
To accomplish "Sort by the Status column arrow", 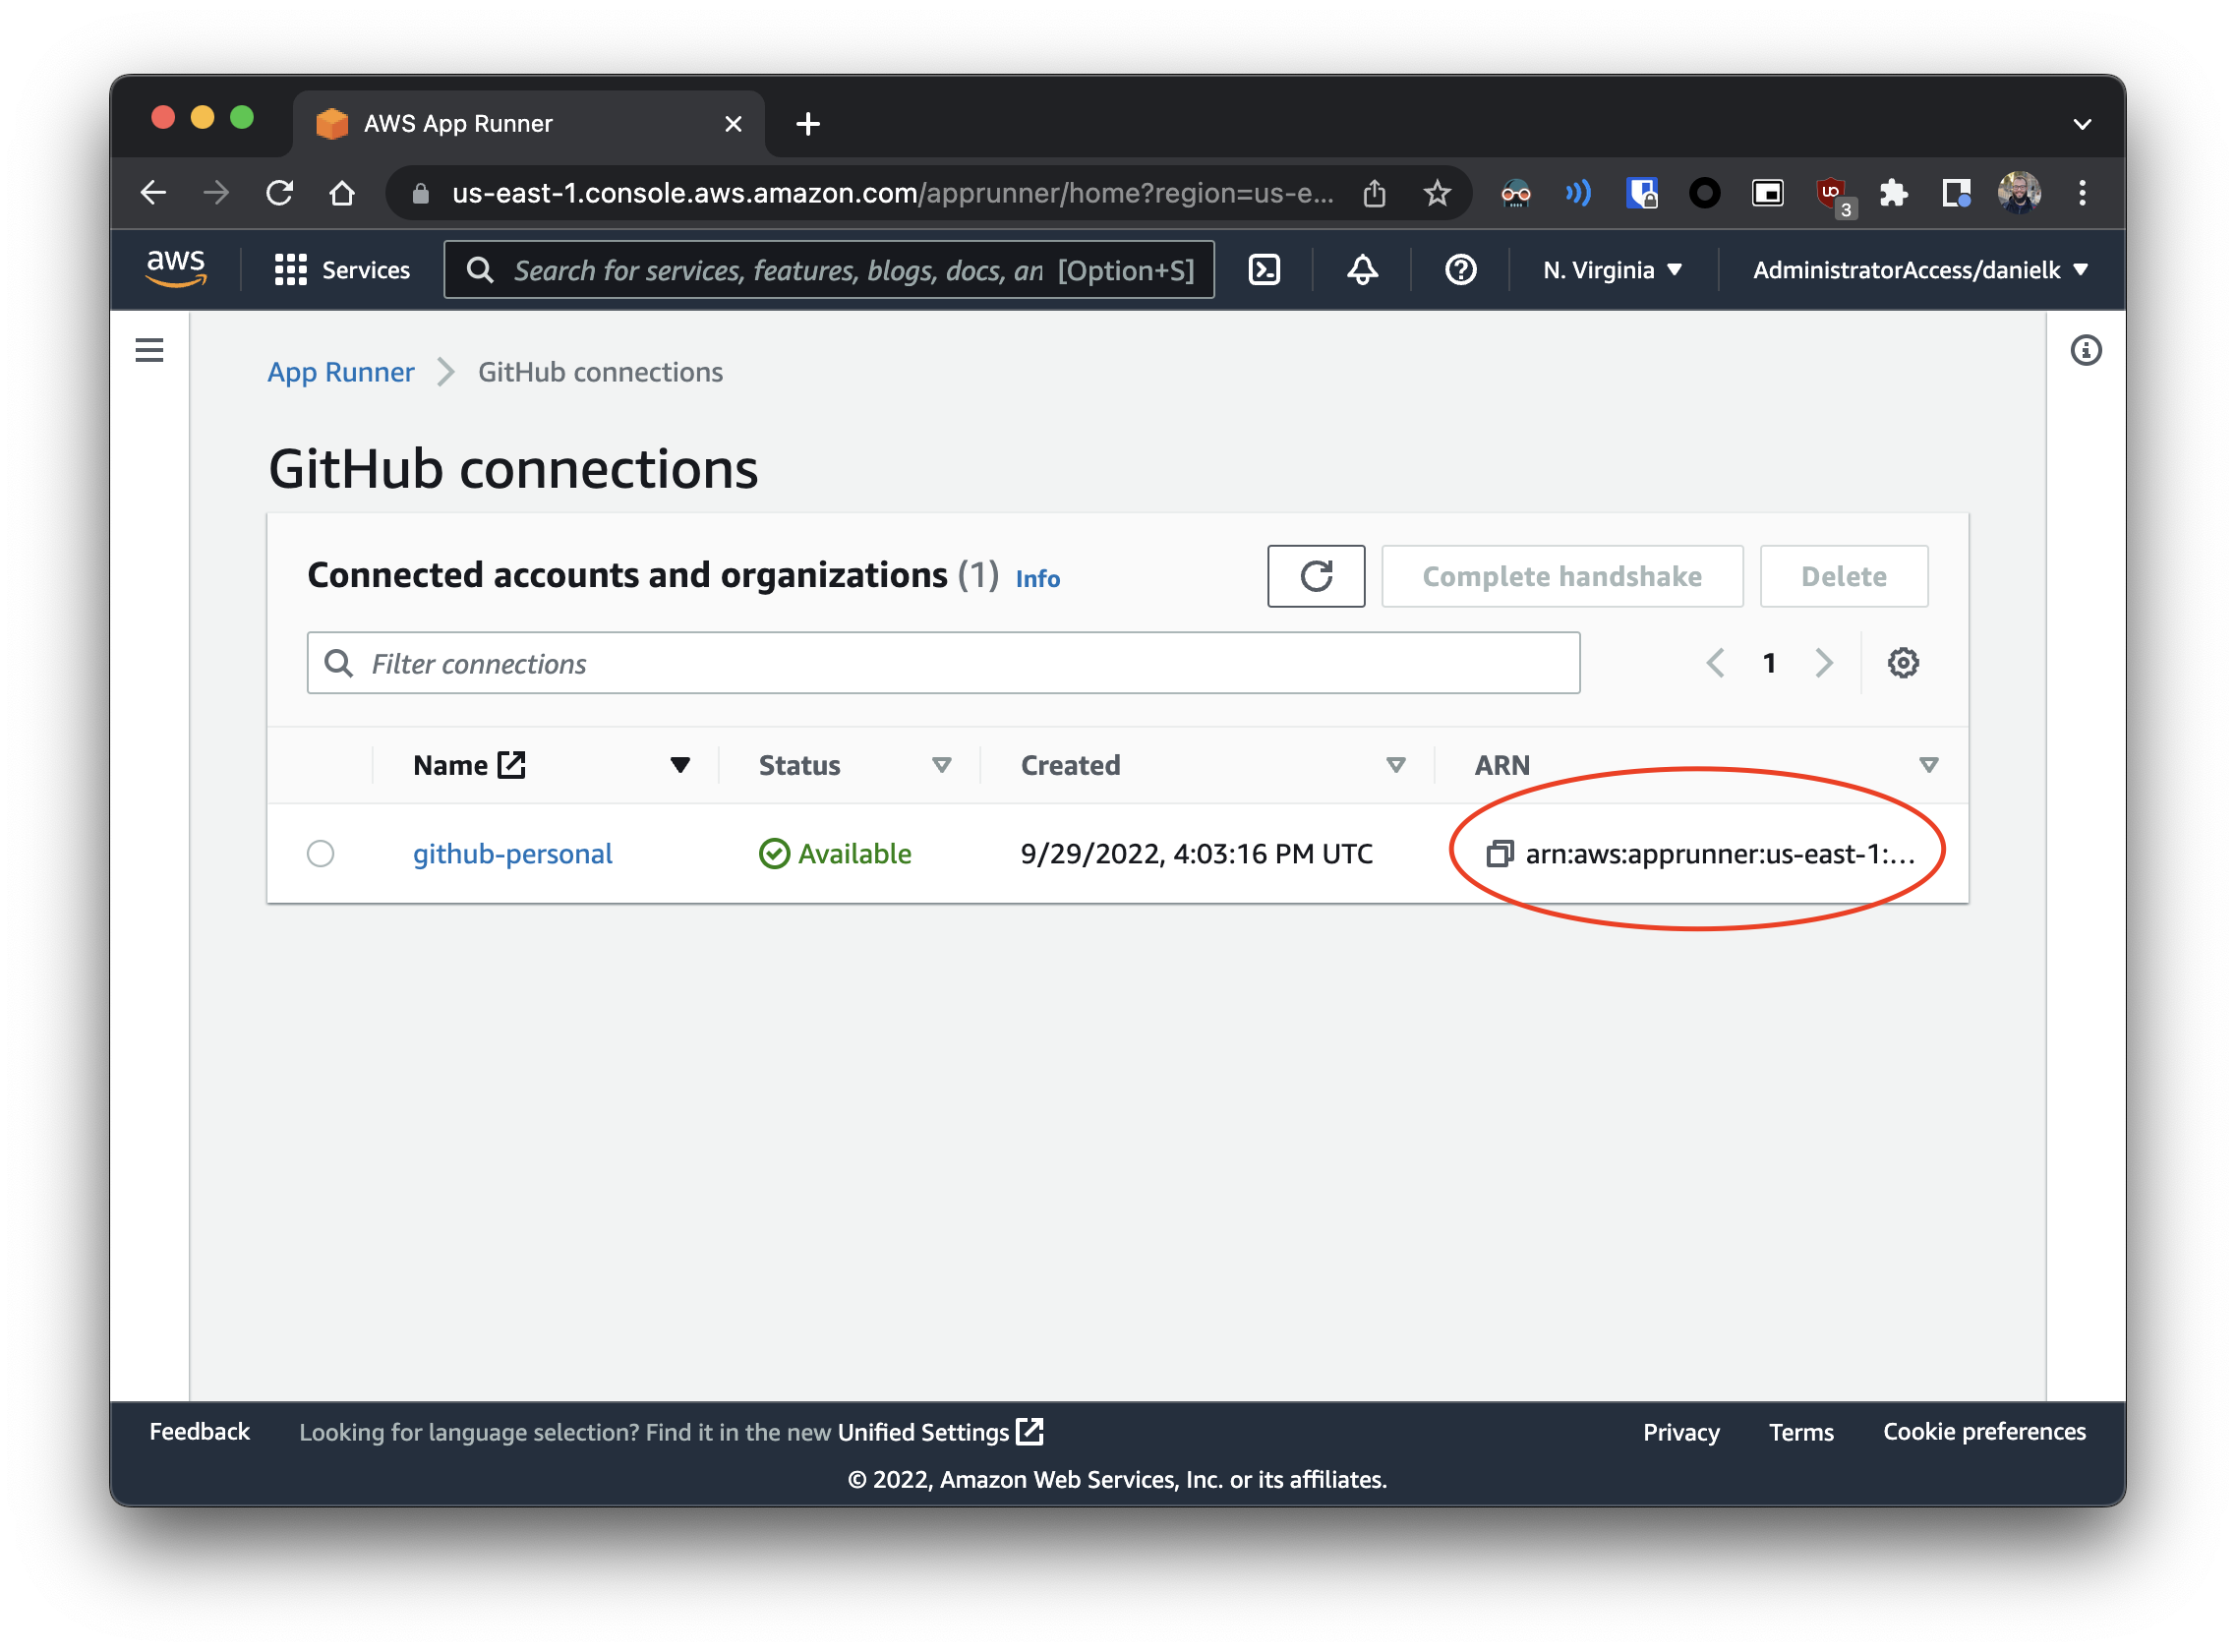I will click(x=941, y=765).
